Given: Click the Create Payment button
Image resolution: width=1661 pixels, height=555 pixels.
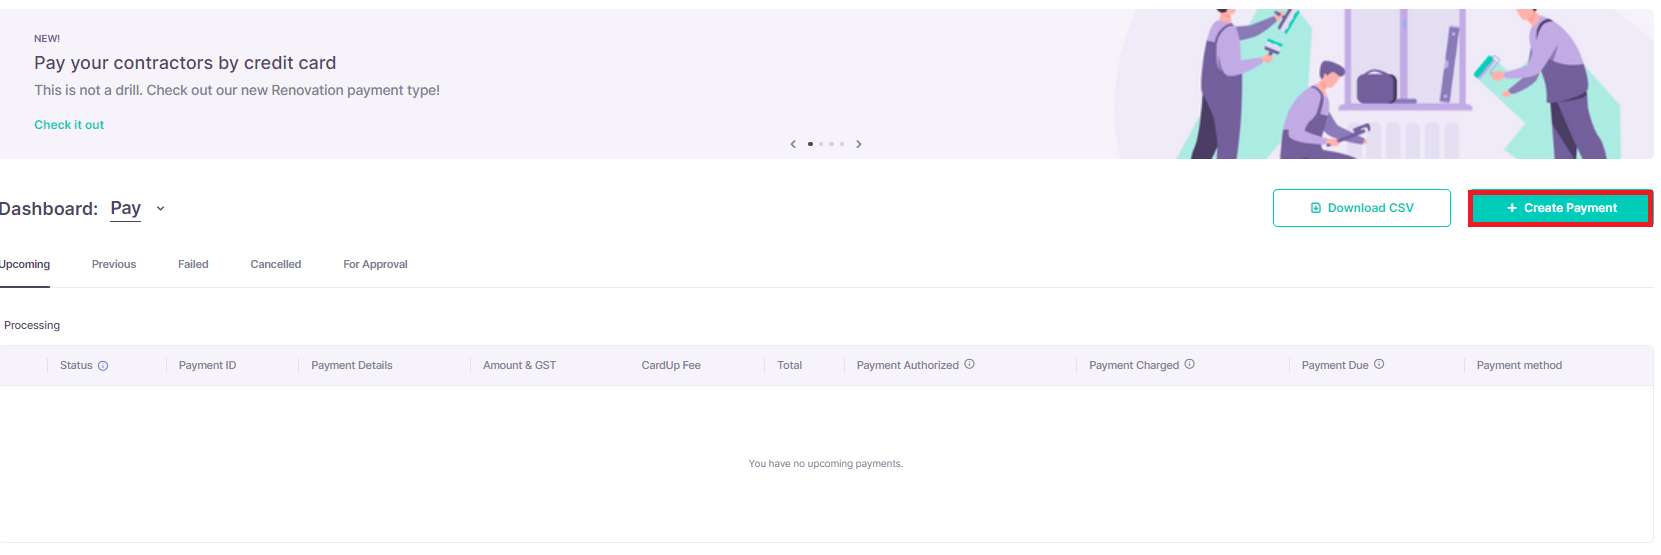Looking at the screenshot, I should (1560, 208).
